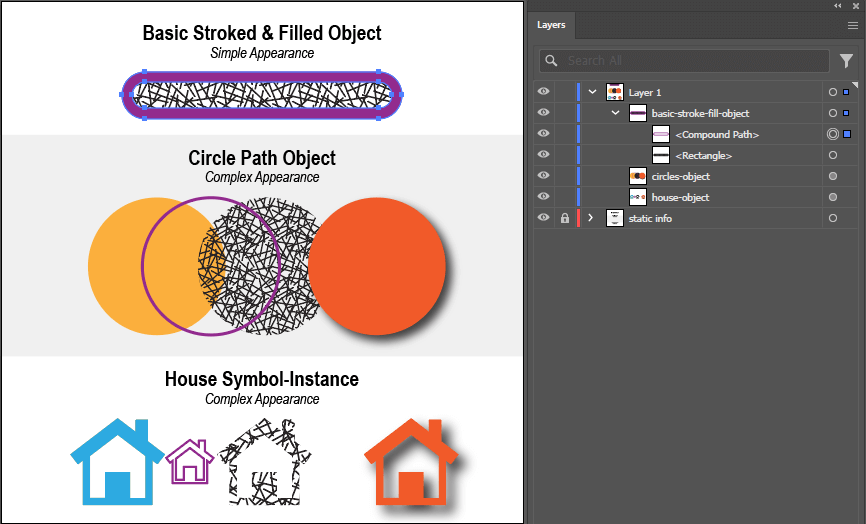Click the target circle for house-object

pyautogui.click(x=833, y=197)
